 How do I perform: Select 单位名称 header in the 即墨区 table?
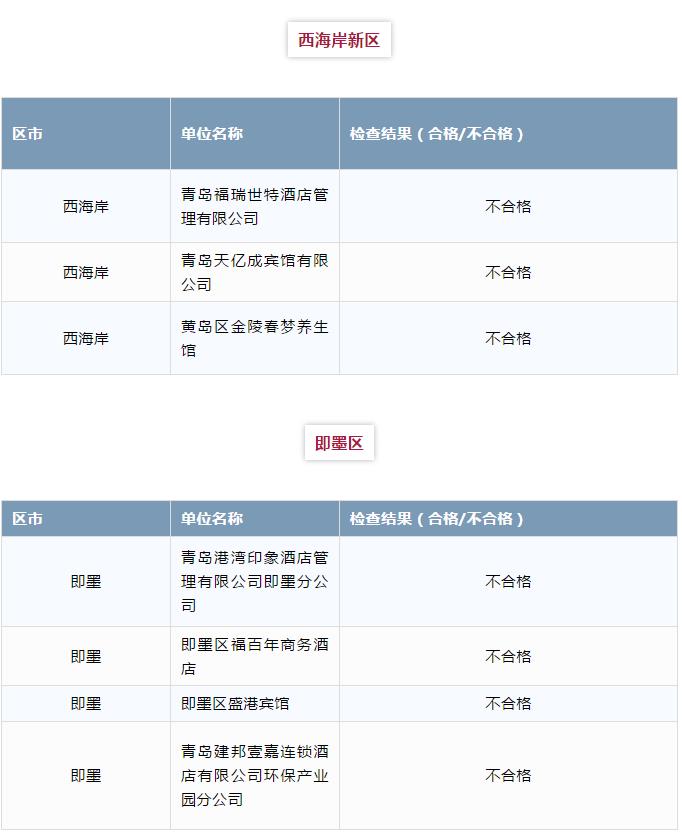pos(212,519)
